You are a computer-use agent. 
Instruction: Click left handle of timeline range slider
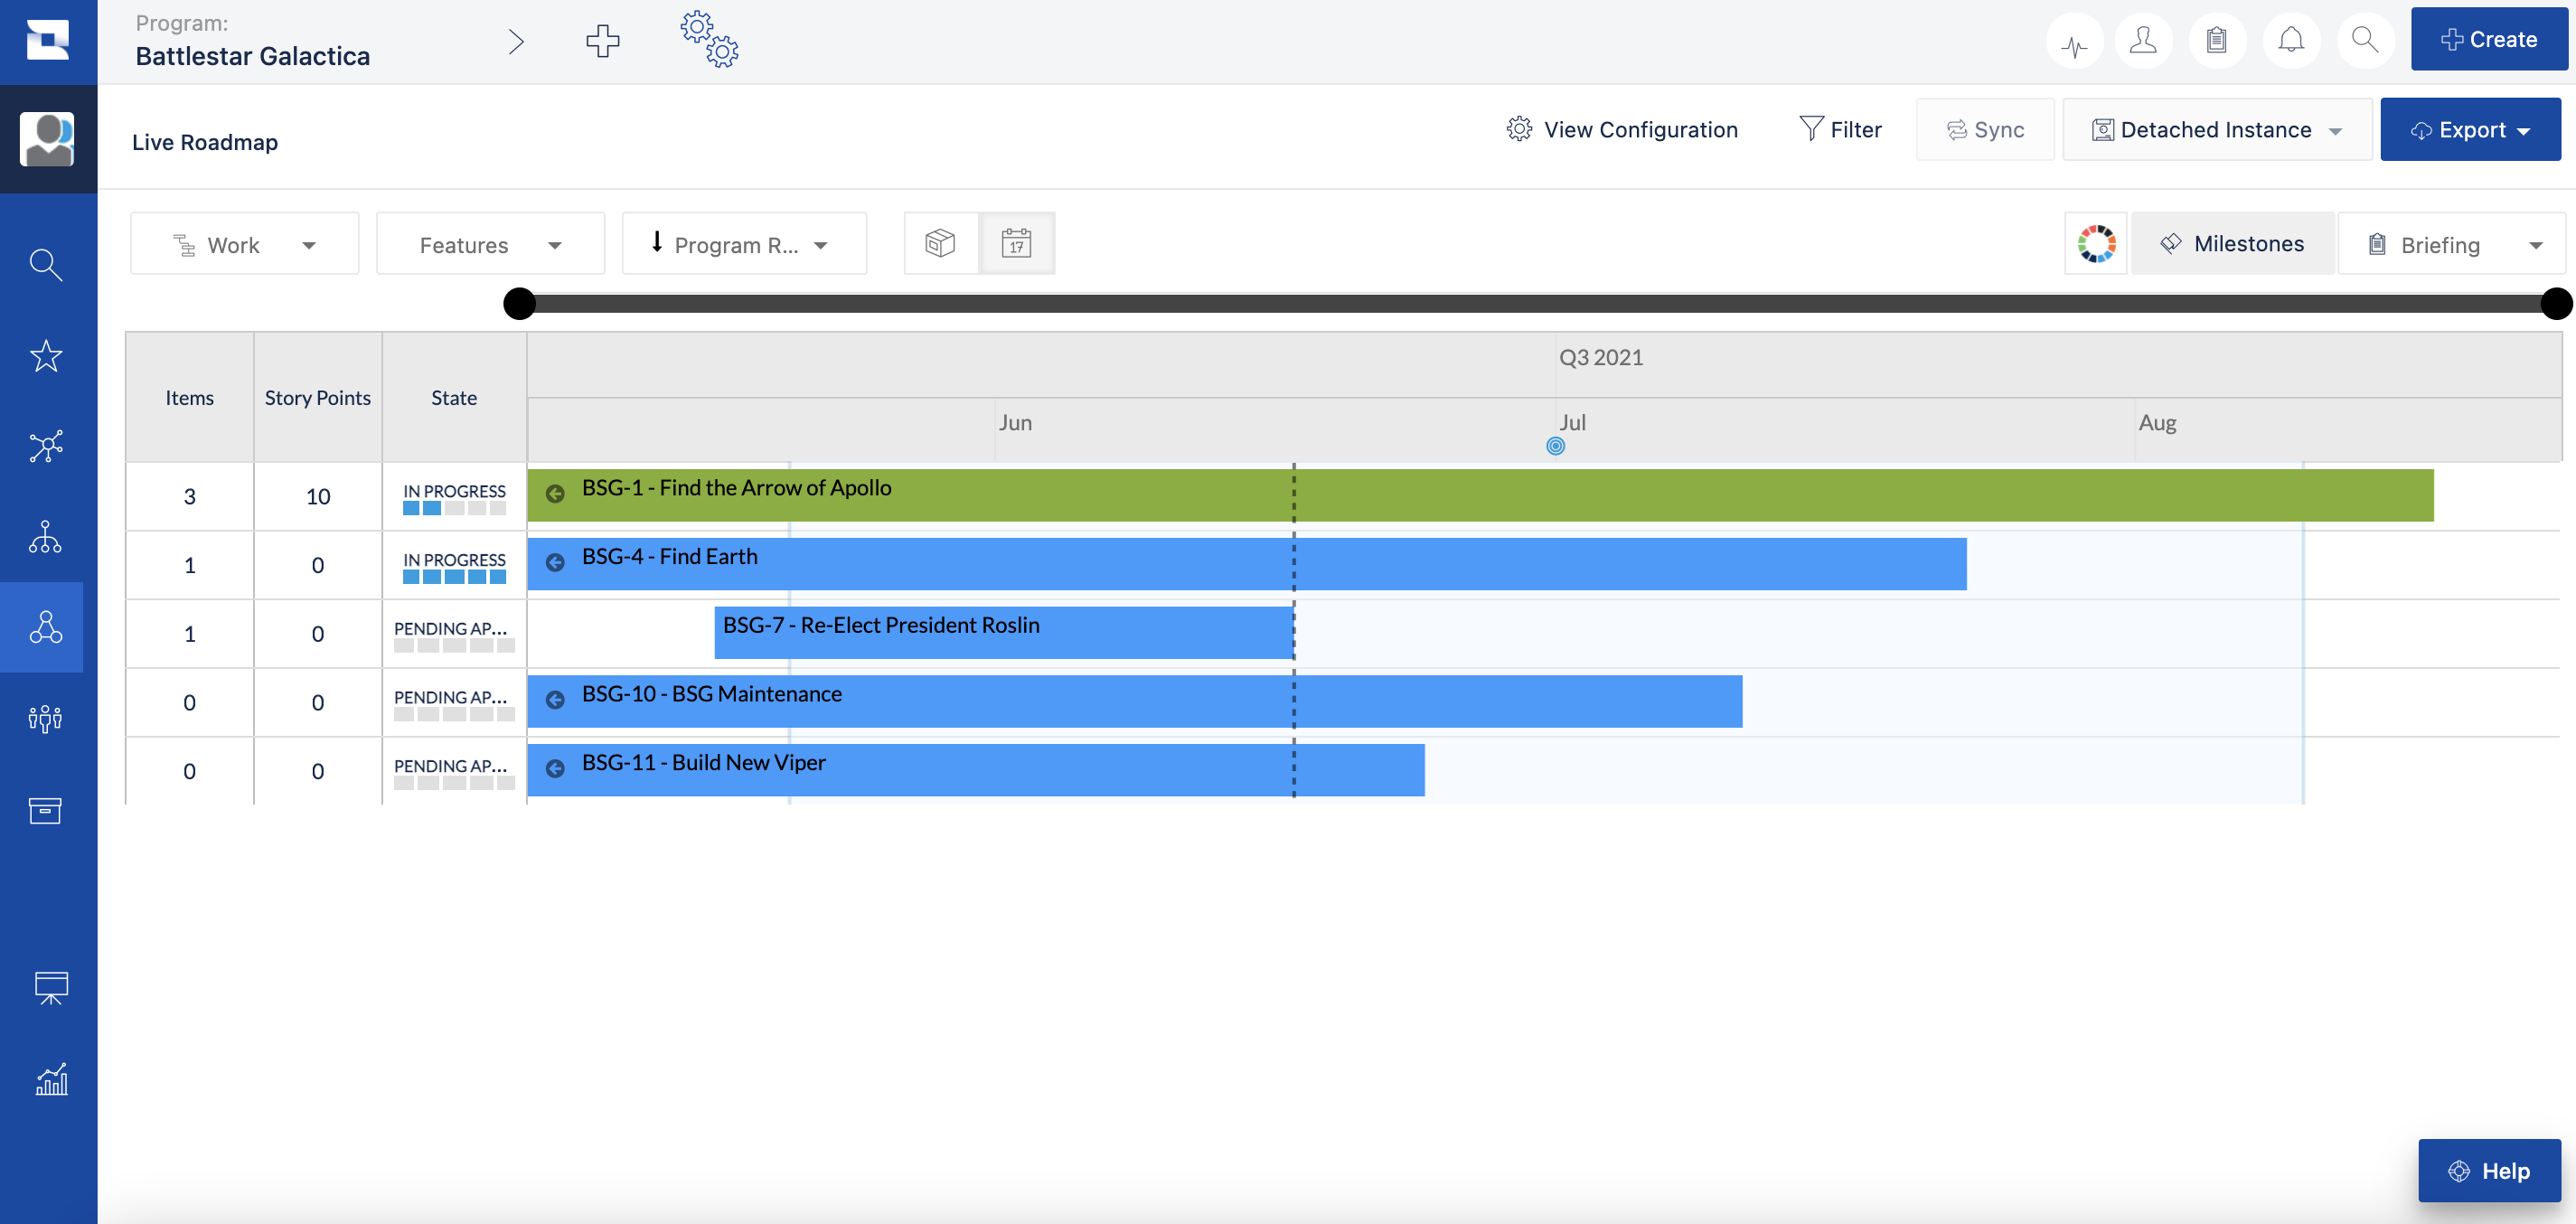(x=519, y=304)
